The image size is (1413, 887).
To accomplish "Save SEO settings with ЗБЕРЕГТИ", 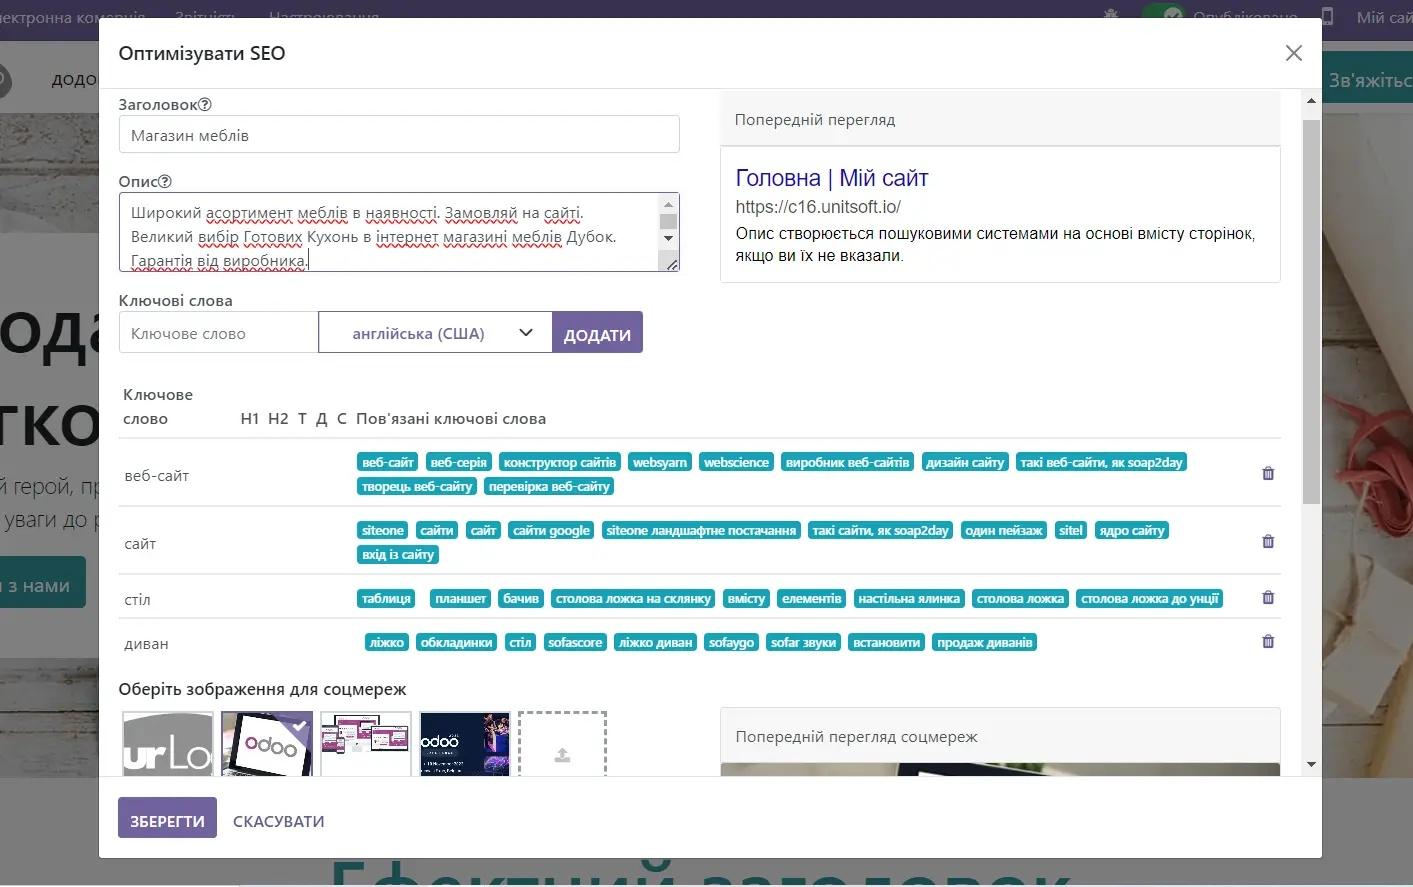I will tap(167, 819).
